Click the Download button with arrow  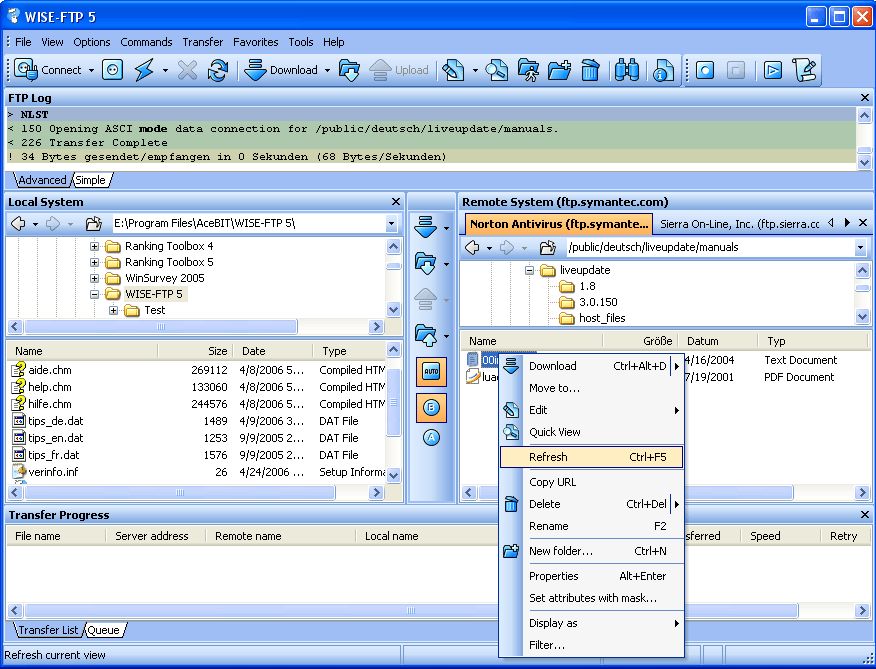coord(285,70)
